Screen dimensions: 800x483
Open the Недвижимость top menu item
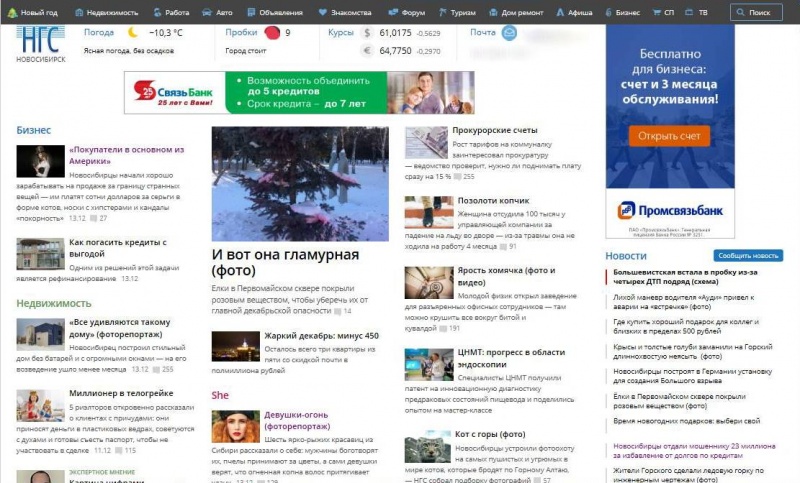click(x=106, y=12)
